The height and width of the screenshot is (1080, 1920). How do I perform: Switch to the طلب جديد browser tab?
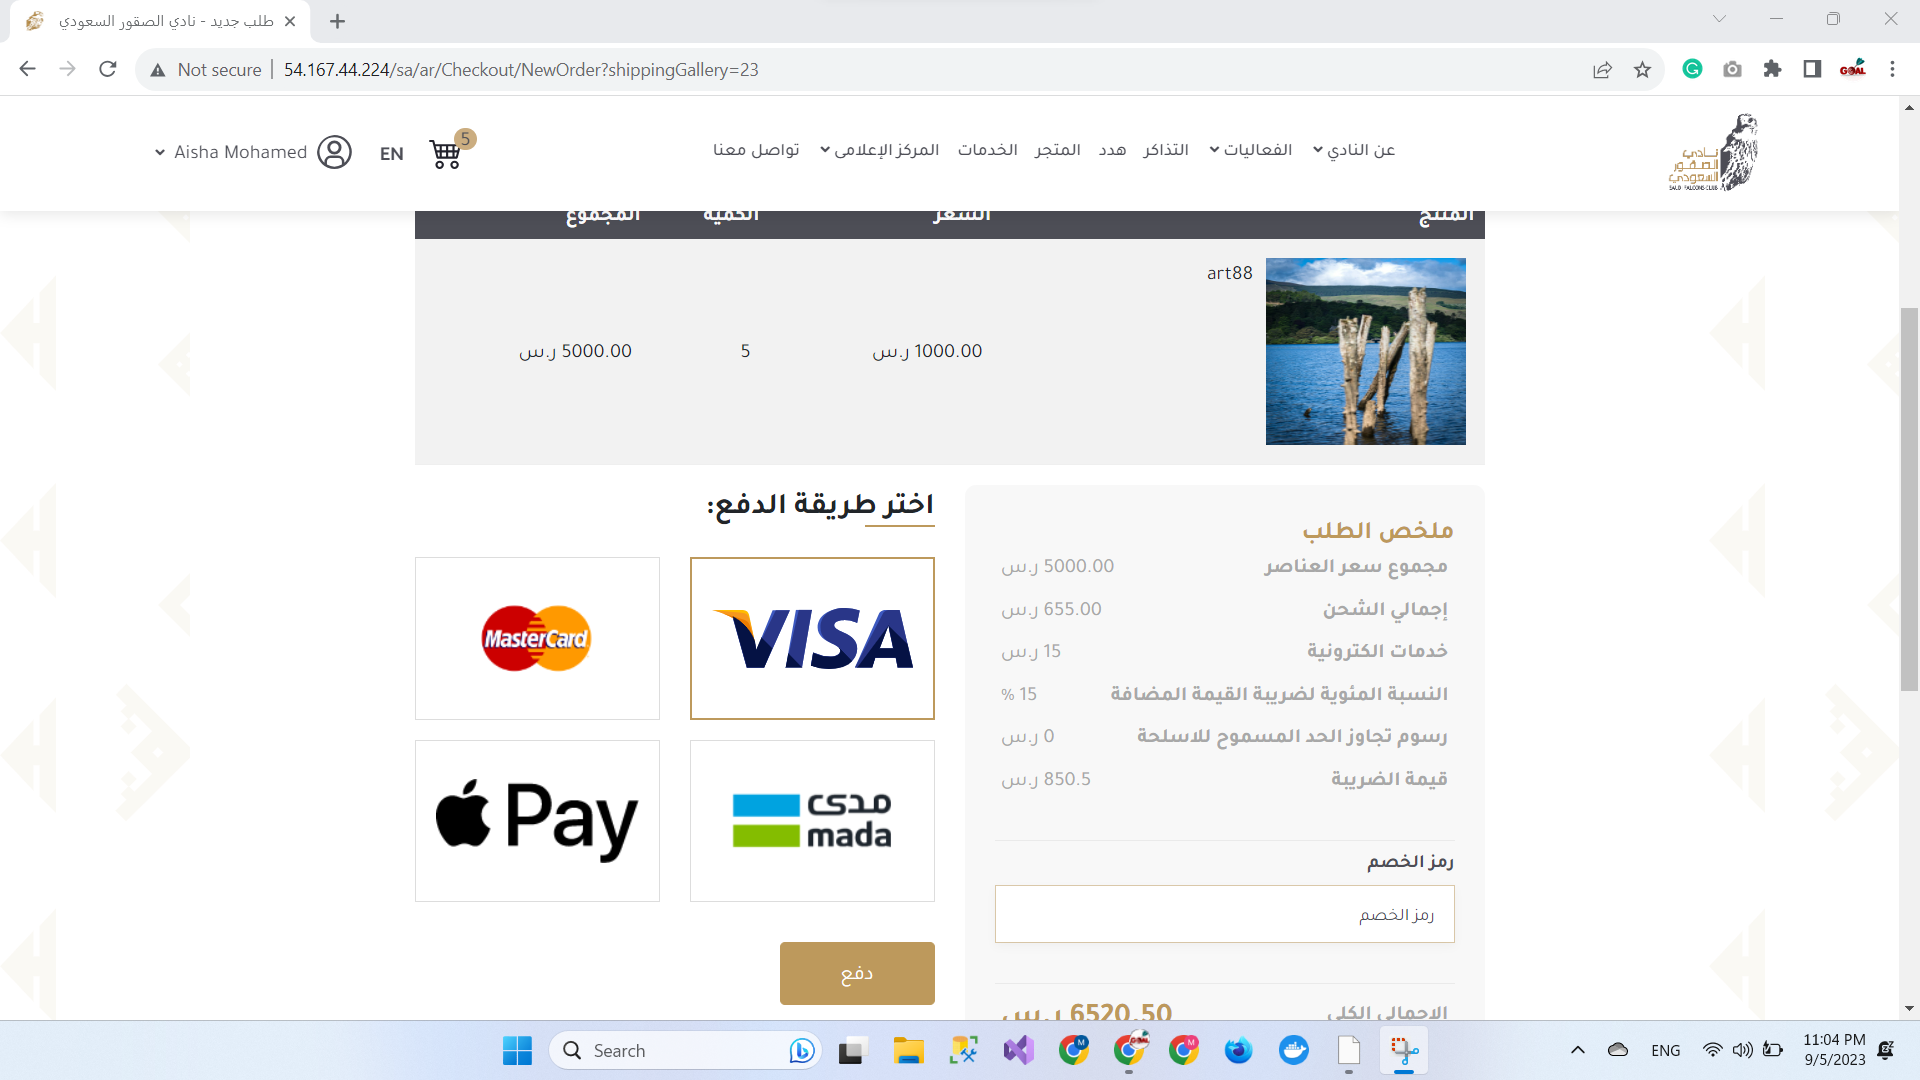tap(160, 21)
